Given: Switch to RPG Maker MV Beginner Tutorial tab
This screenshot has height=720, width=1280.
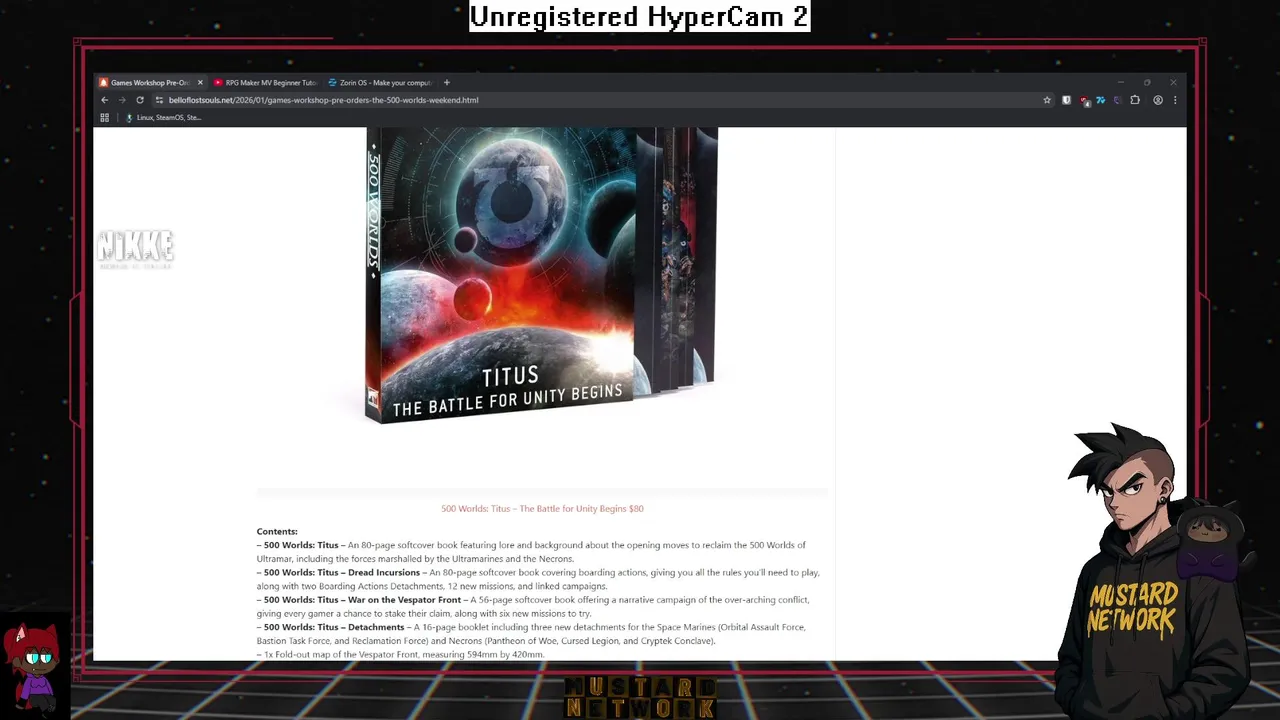Looking at the screenshot, I should point(265,83).
